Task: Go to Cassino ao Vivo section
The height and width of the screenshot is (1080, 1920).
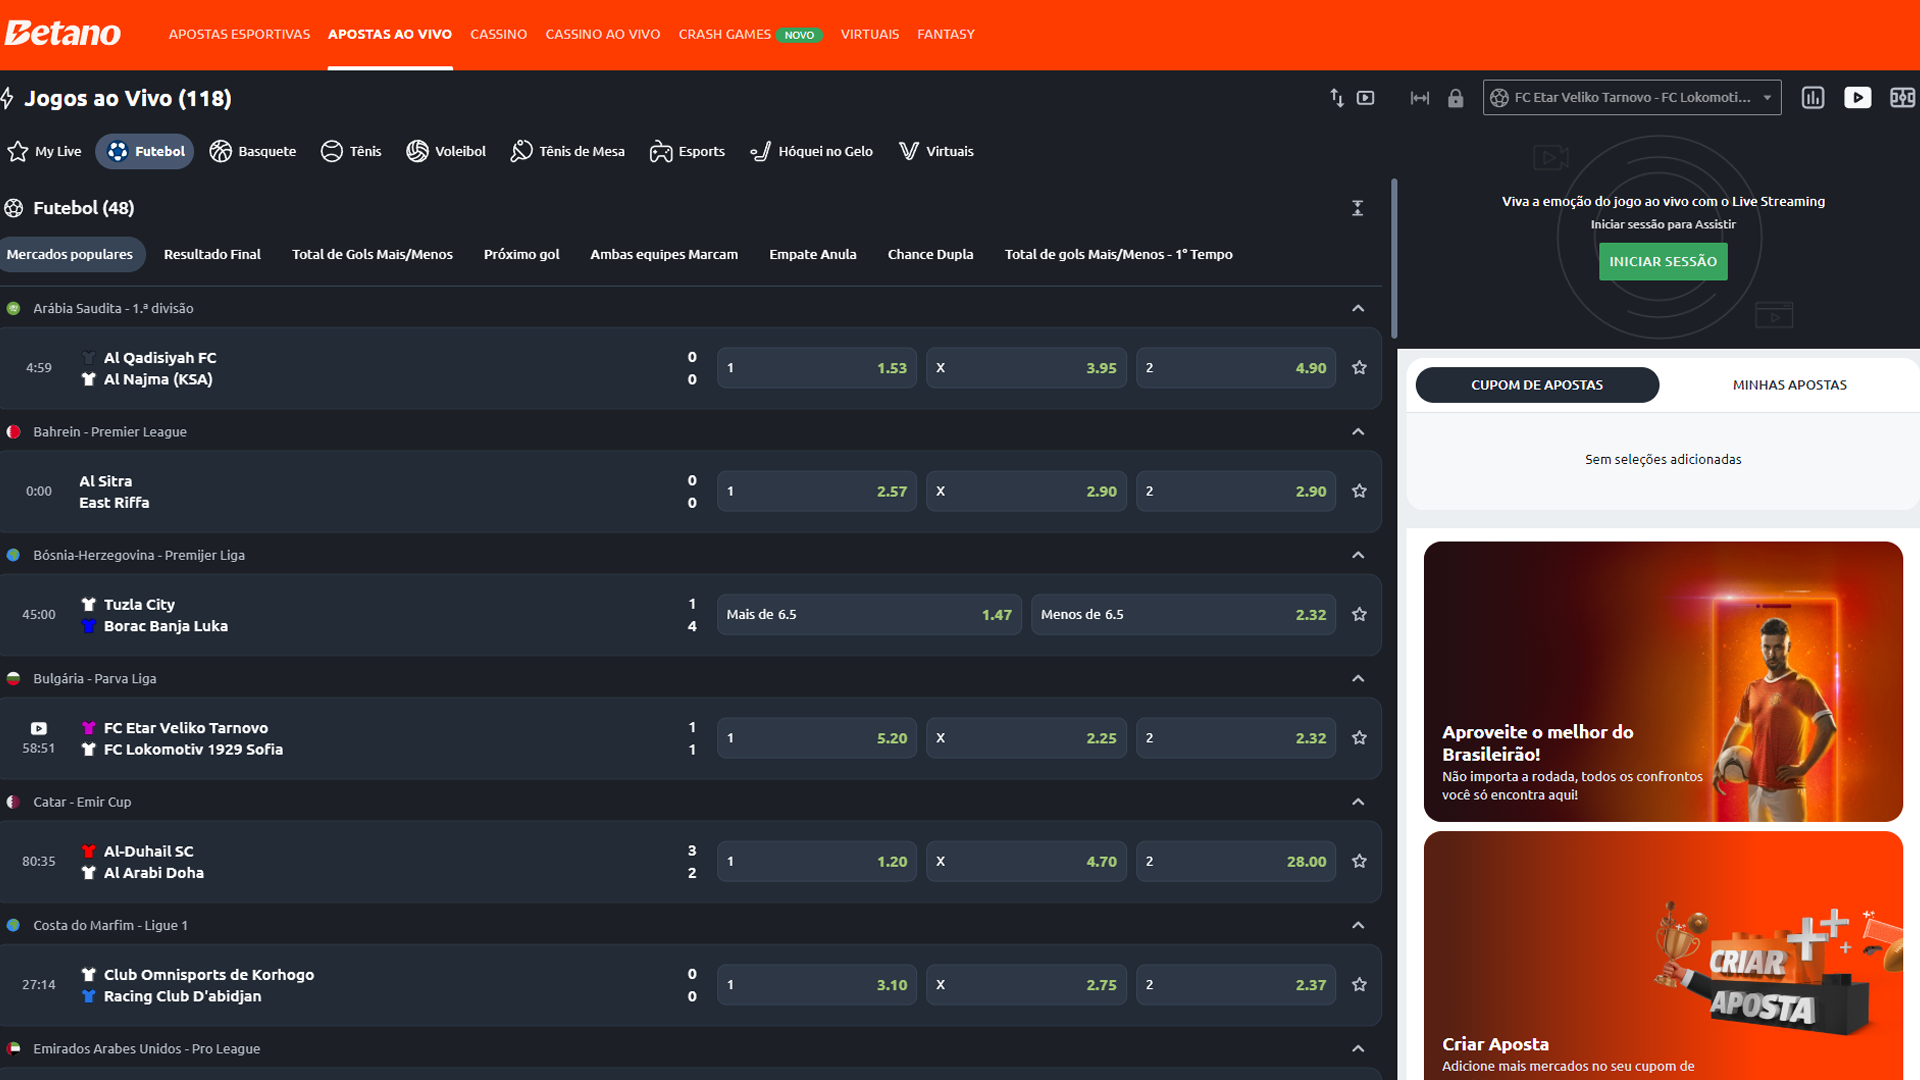Action: tap(602, 34)
